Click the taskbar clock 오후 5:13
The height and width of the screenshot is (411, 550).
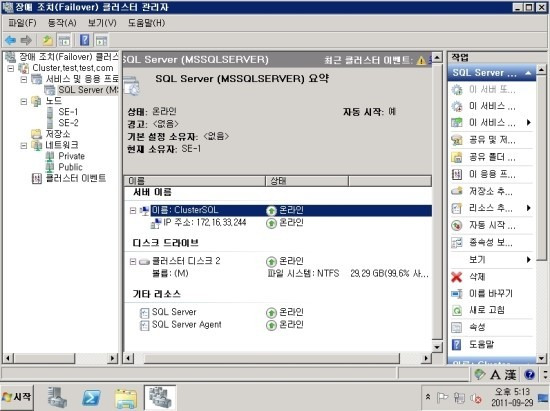tap(512, 392)
